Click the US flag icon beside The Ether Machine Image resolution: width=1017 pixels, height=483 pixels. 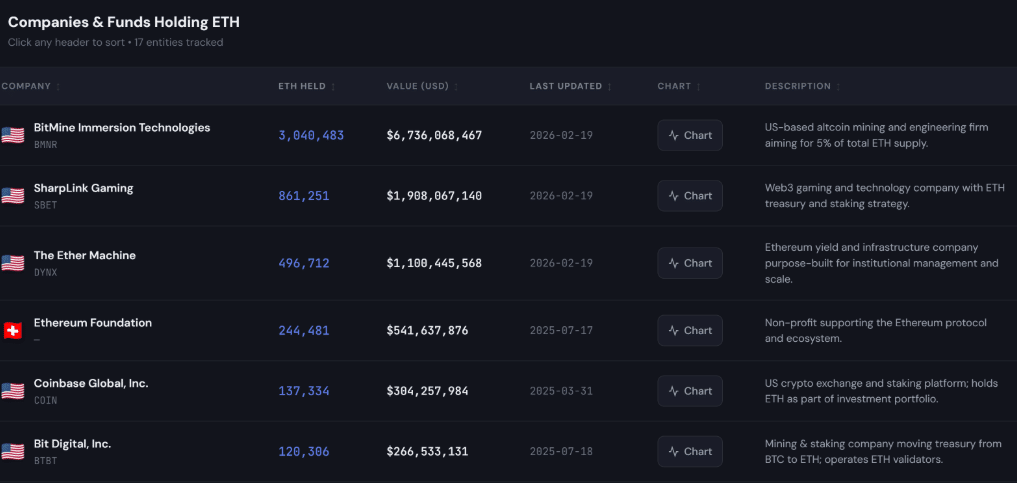click(x=12, y=263)
